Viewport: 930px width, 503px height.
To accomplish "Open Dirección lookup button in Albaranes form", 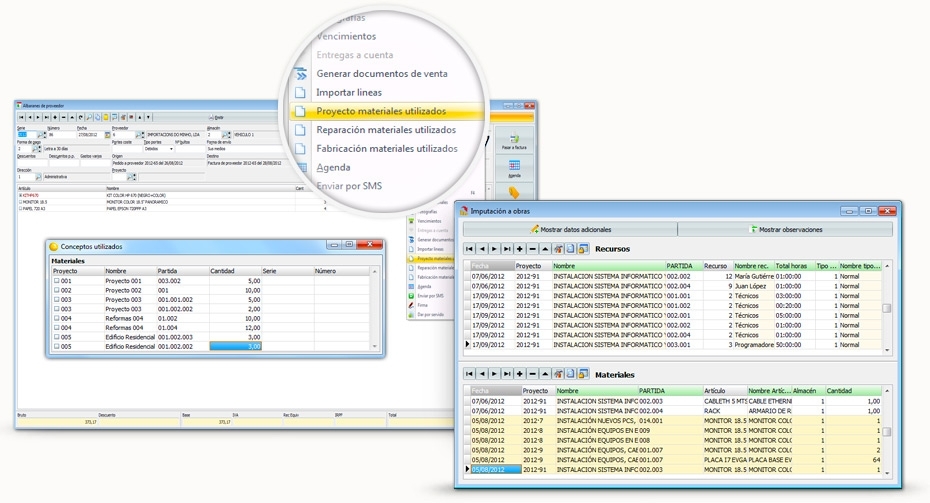I will coord(39,177).
